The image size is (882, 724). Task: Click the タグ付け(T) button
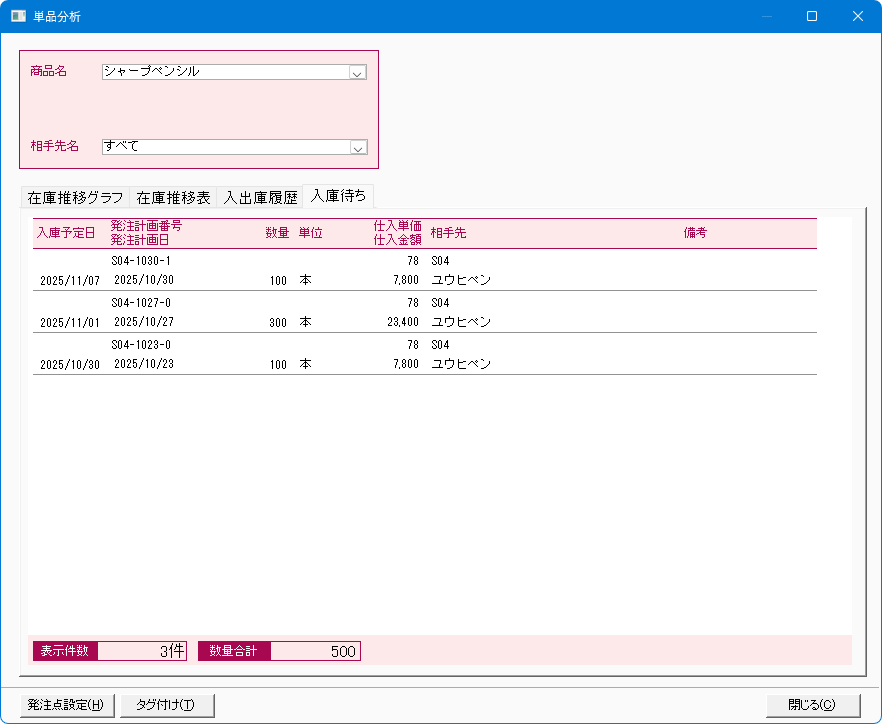(x=167, y=705)
